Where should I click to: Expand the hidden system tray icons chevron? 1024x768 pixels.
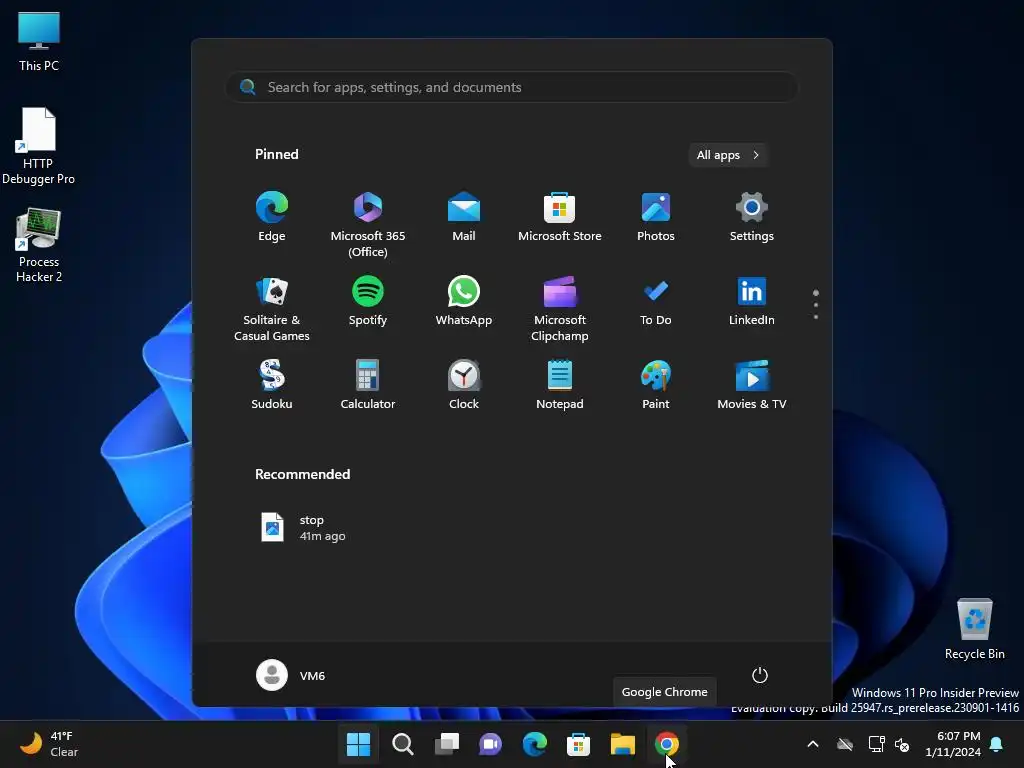813,744
